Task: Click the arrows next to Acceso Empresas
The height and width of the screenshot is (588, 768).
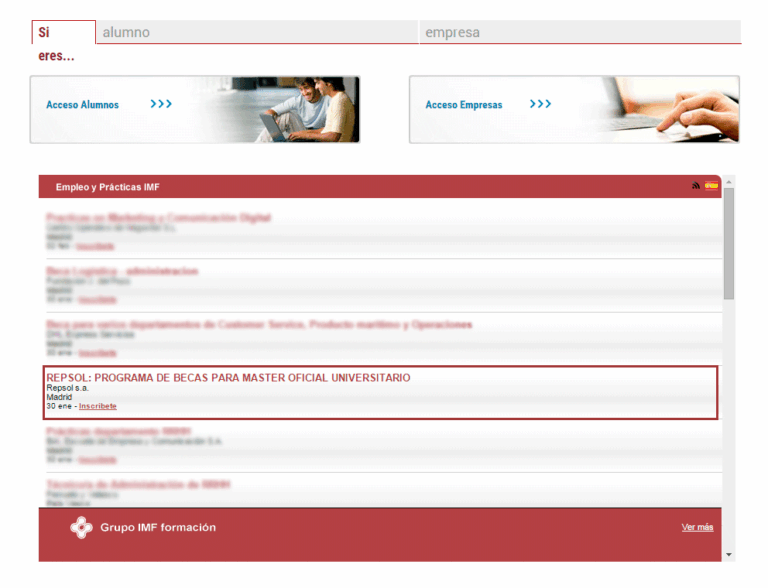Action: tap(540, 104)
